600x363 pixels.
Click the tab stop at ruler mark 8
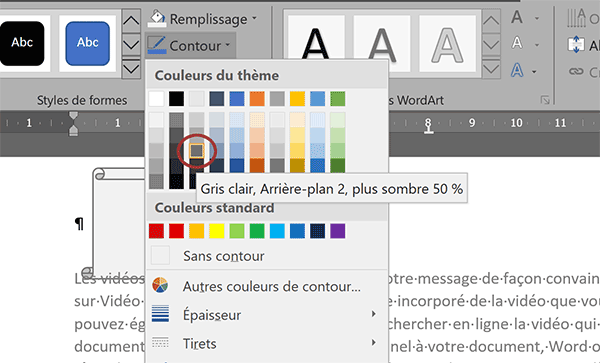tap(429, 131)
